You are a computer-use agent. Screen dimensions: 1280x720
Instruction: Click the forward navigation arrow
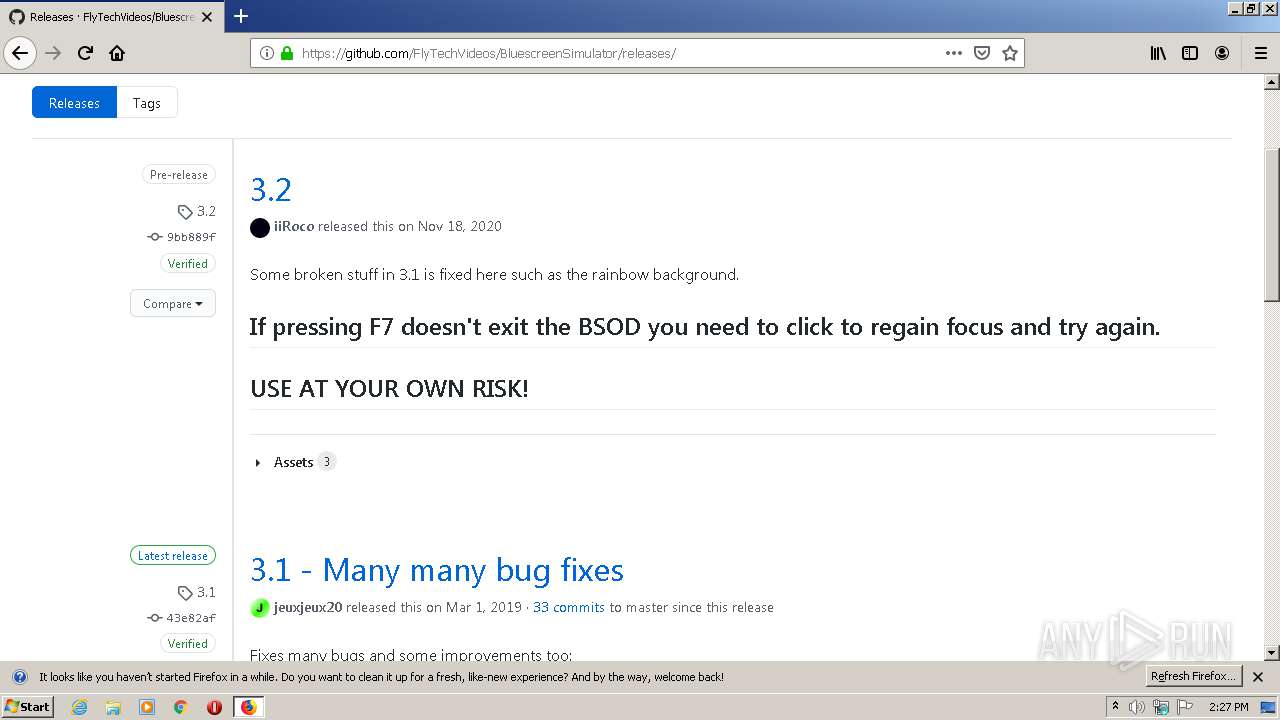pyautogui.click(x=54, y=53)
